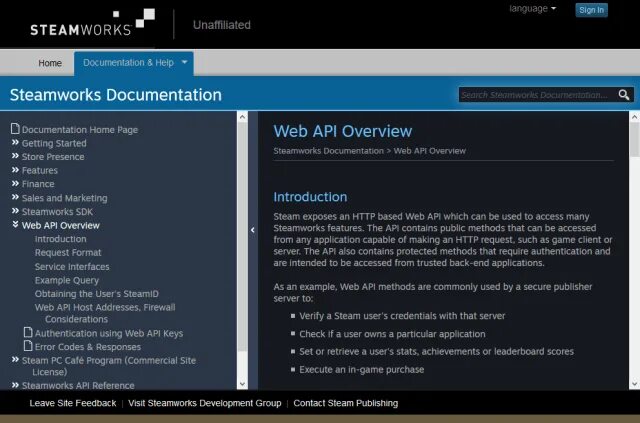Switch to the Home tab
The width and height of the screenshot is (640, 423).
coord(50,63)
